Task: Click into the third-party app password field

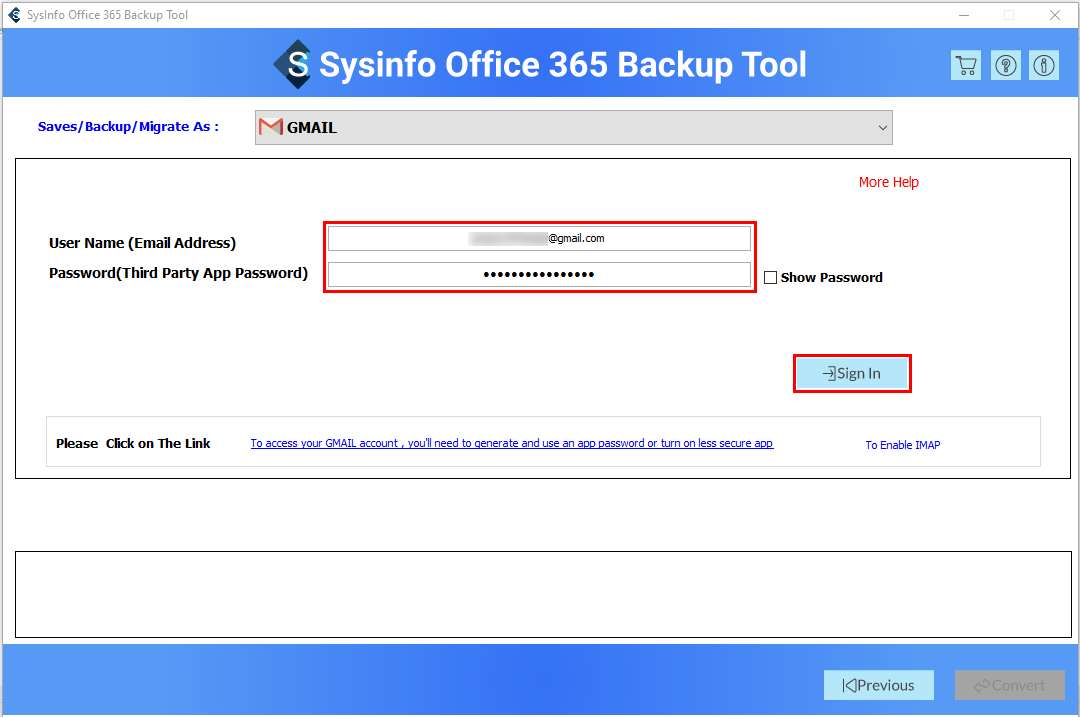Action: pyautogui.click(x=539, y=275)
